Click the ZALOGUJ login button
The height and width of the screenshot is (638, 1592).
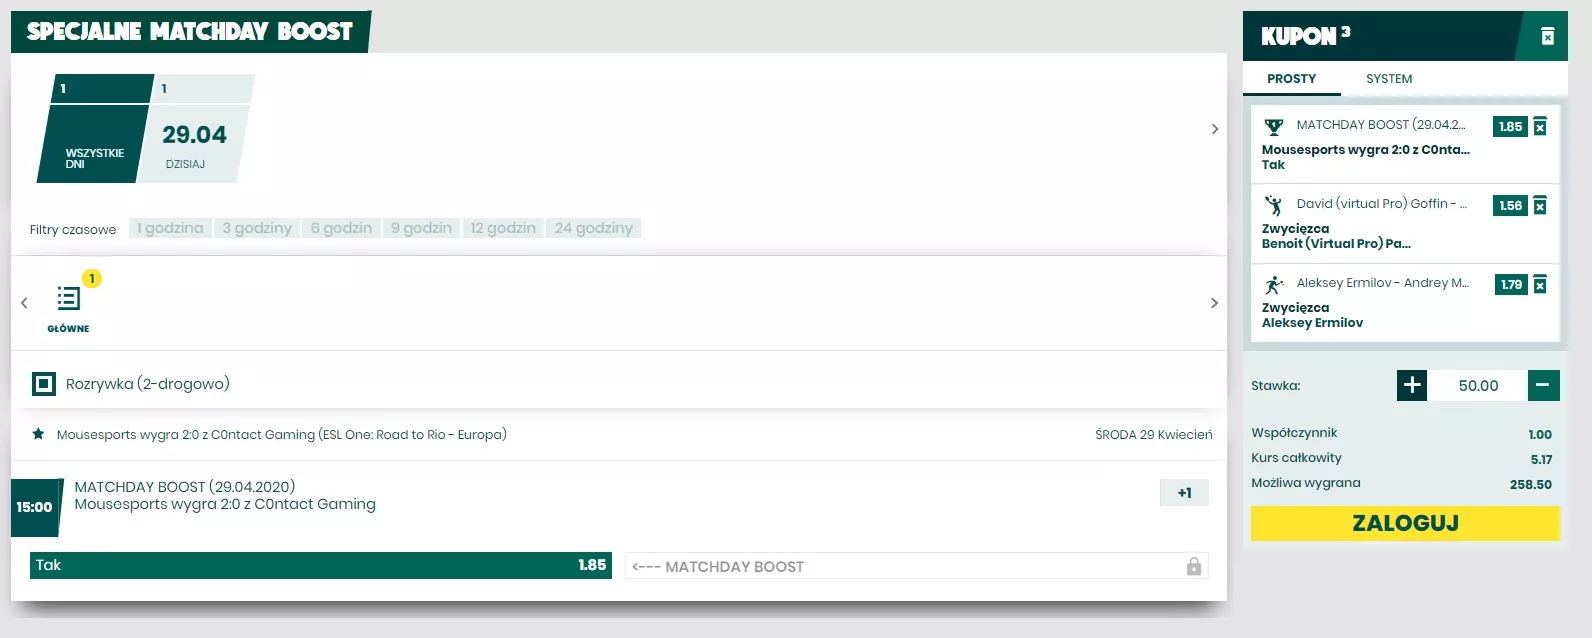pos(1405,523)
